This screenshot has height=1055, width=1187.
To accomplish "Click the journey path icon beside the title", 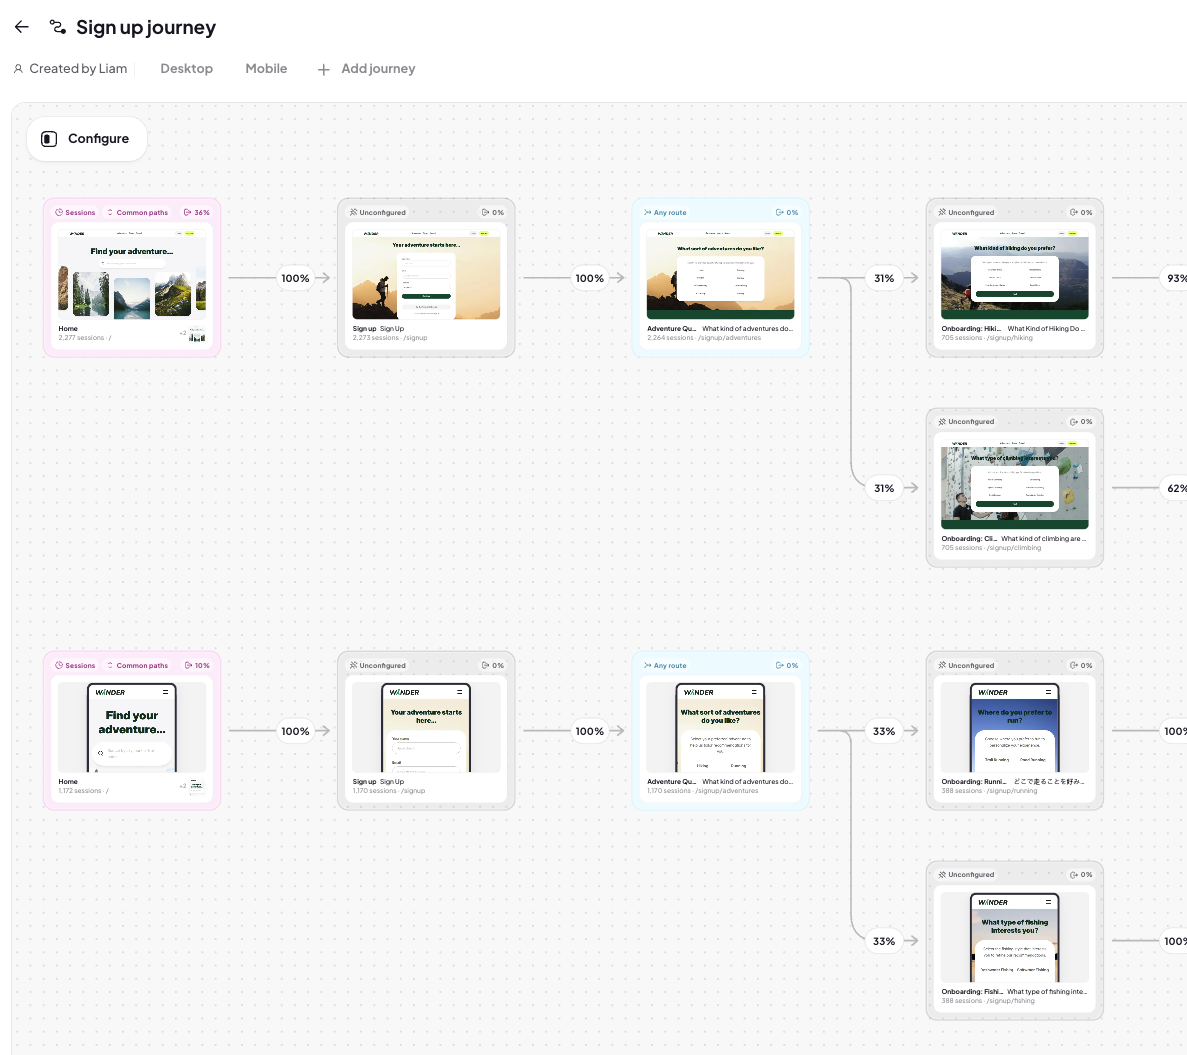I will pyautogui.click(x=58, y=27).
